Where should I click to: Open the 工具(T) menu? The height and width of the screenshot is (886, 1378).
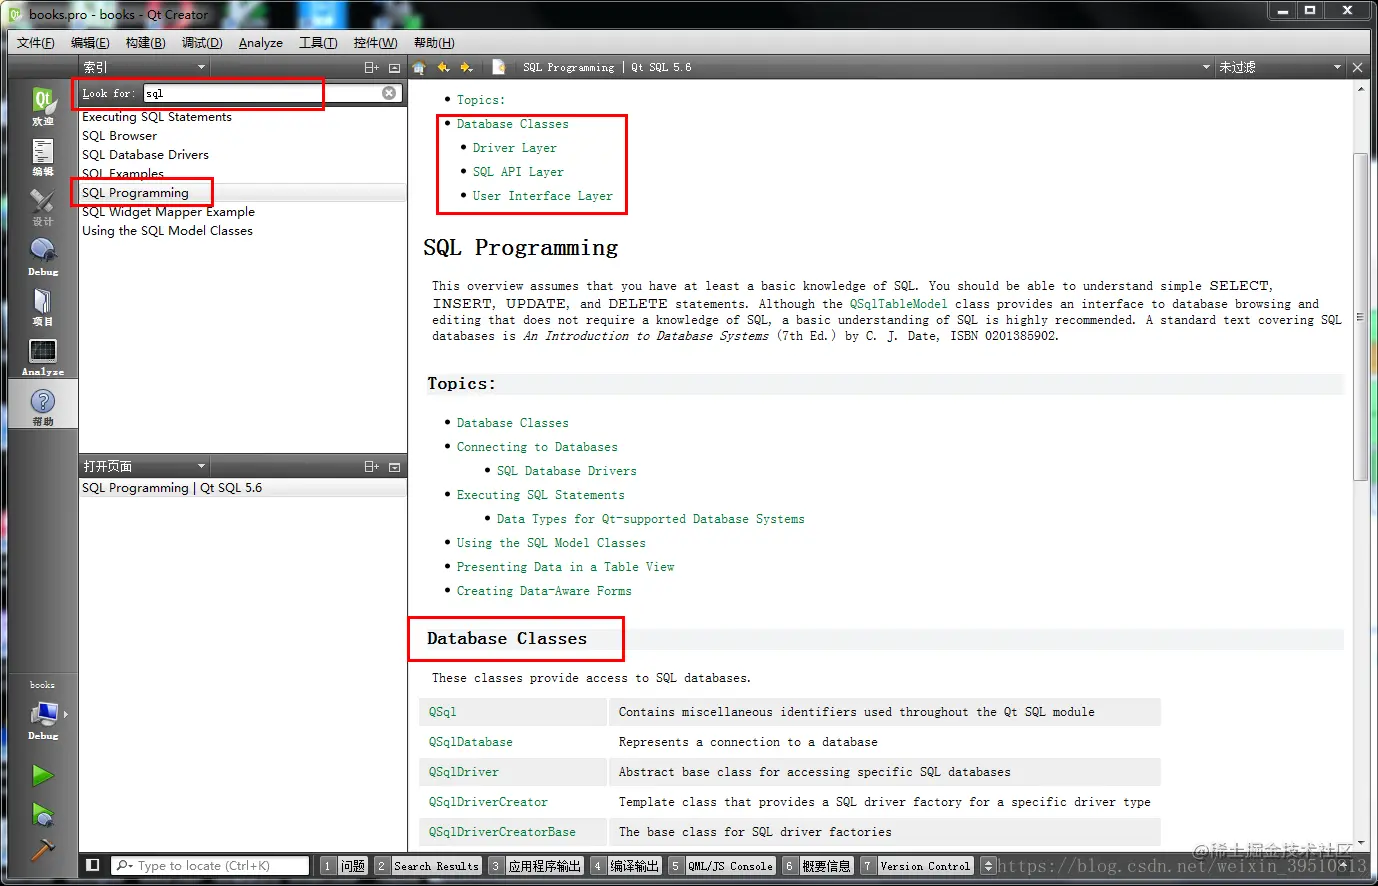[318, 42]
